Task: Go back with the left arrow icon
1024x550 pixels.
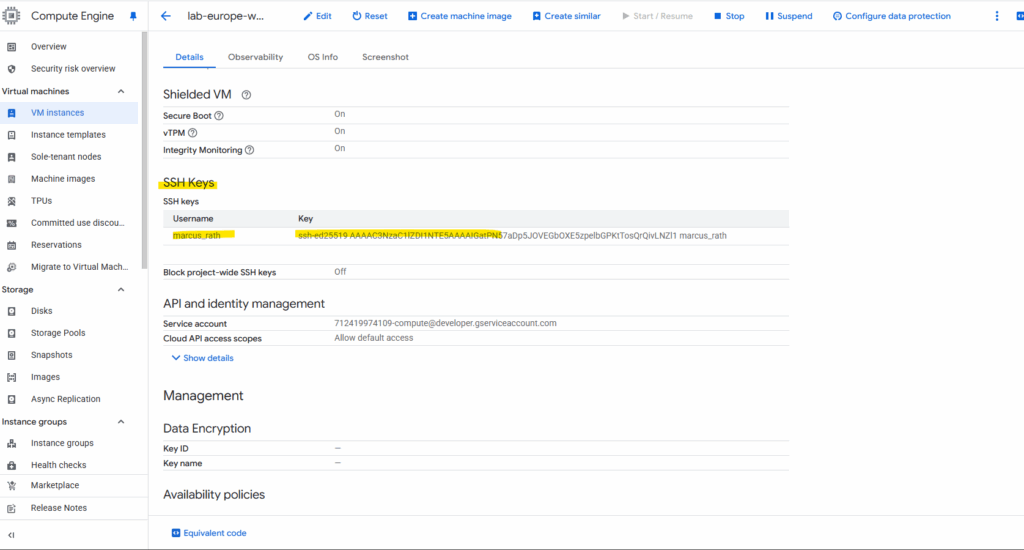Action: 166,16
